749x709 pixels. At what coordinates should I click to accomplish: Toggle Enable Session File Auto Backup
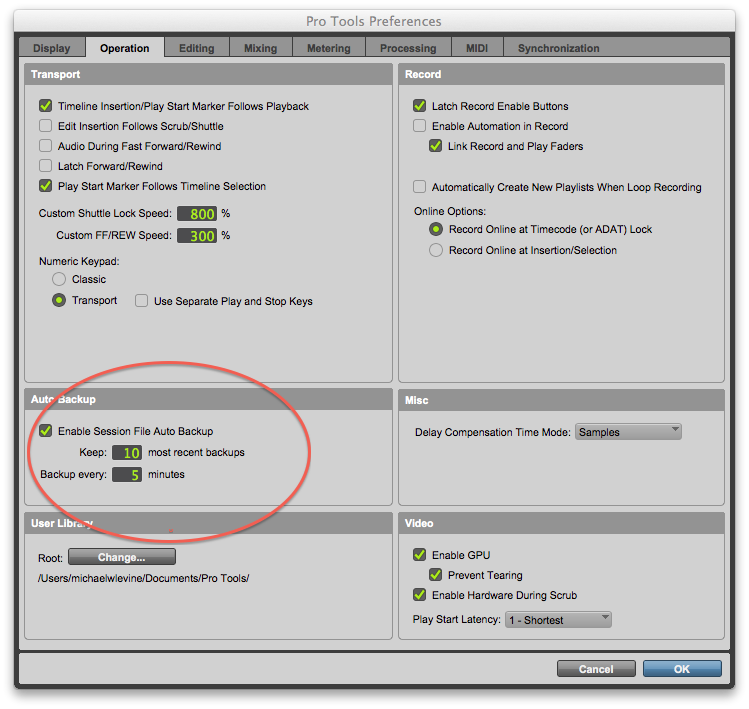point(45,431)
